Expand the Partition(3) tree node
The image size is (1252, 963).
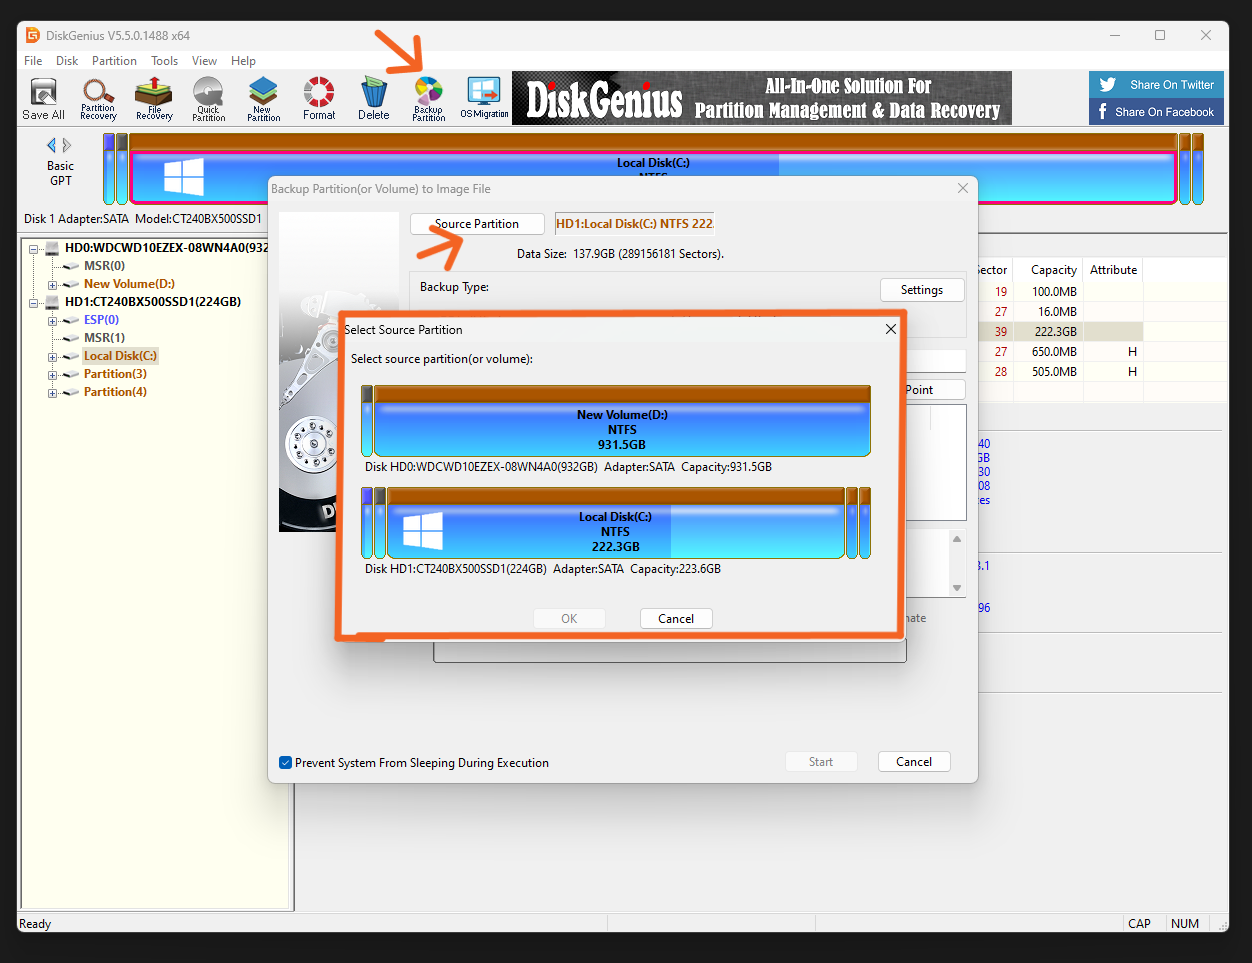51,373
